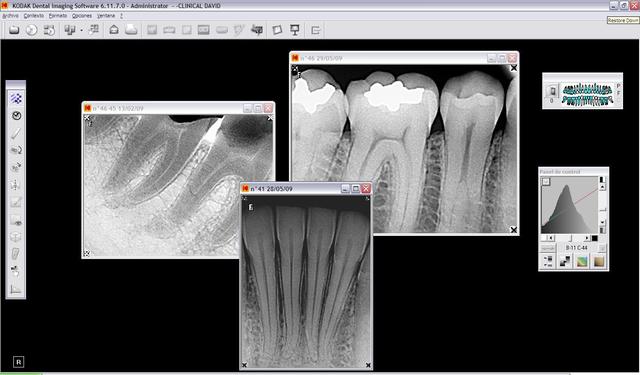Click the greyed square sensor toolbar icon
This screenshot has width=640, height=375.
click(187, 30)
